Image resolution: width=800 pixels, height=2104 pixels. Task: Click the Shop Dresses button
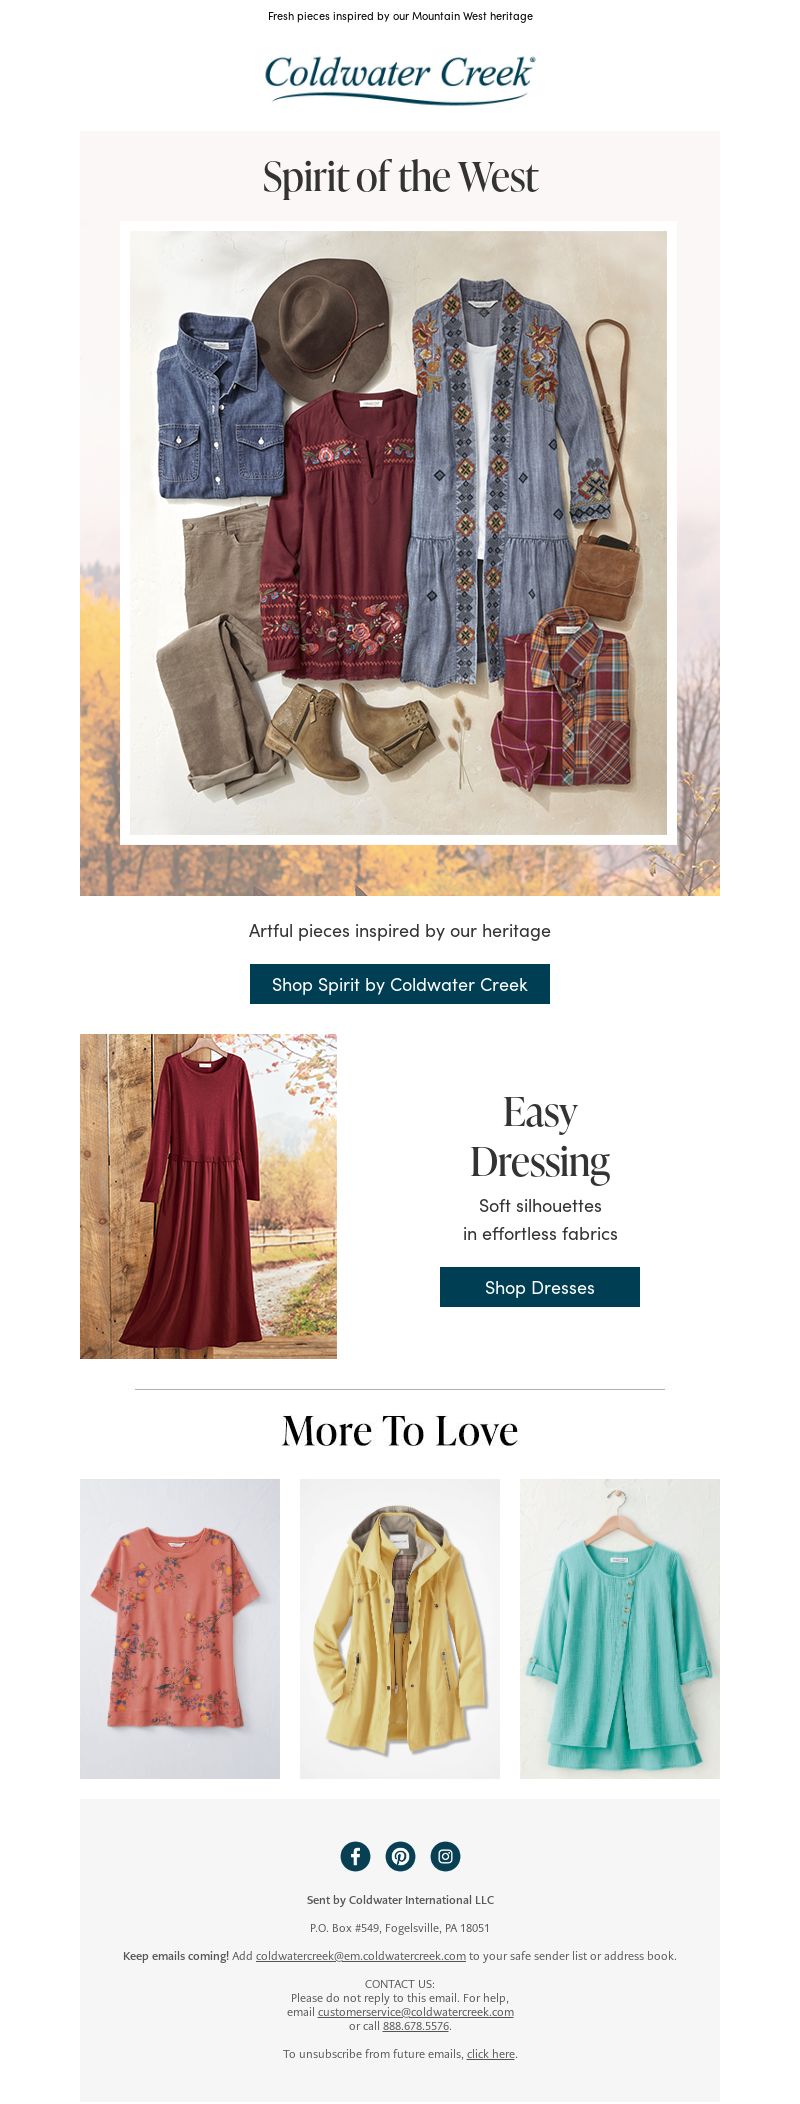coord(540,1287)
